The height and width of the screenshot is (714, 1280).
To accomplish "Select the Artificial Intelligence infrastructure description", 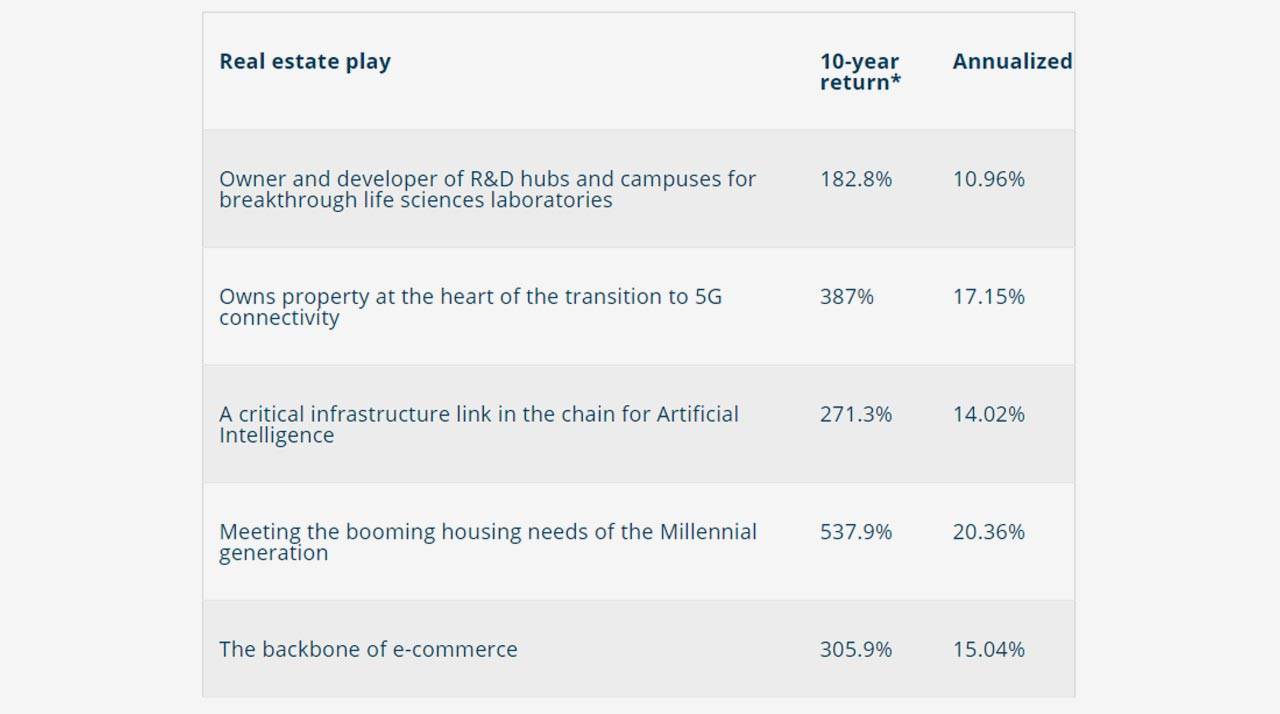I will pyautogui.click(x=479, y=424).
